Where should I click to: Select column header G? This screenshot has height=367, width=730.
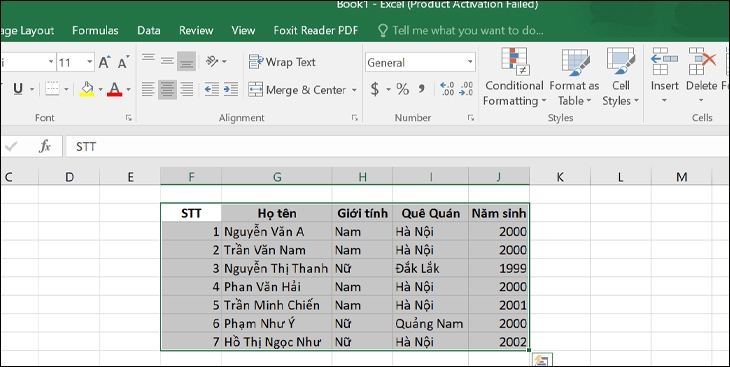277,177
